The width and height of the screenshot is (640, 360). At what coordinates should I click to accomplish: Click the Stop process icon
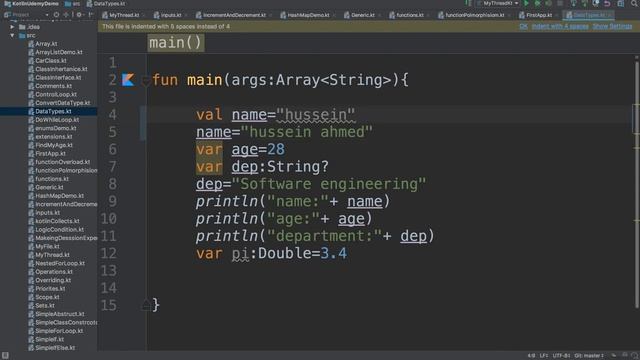(x=560, y=3)
